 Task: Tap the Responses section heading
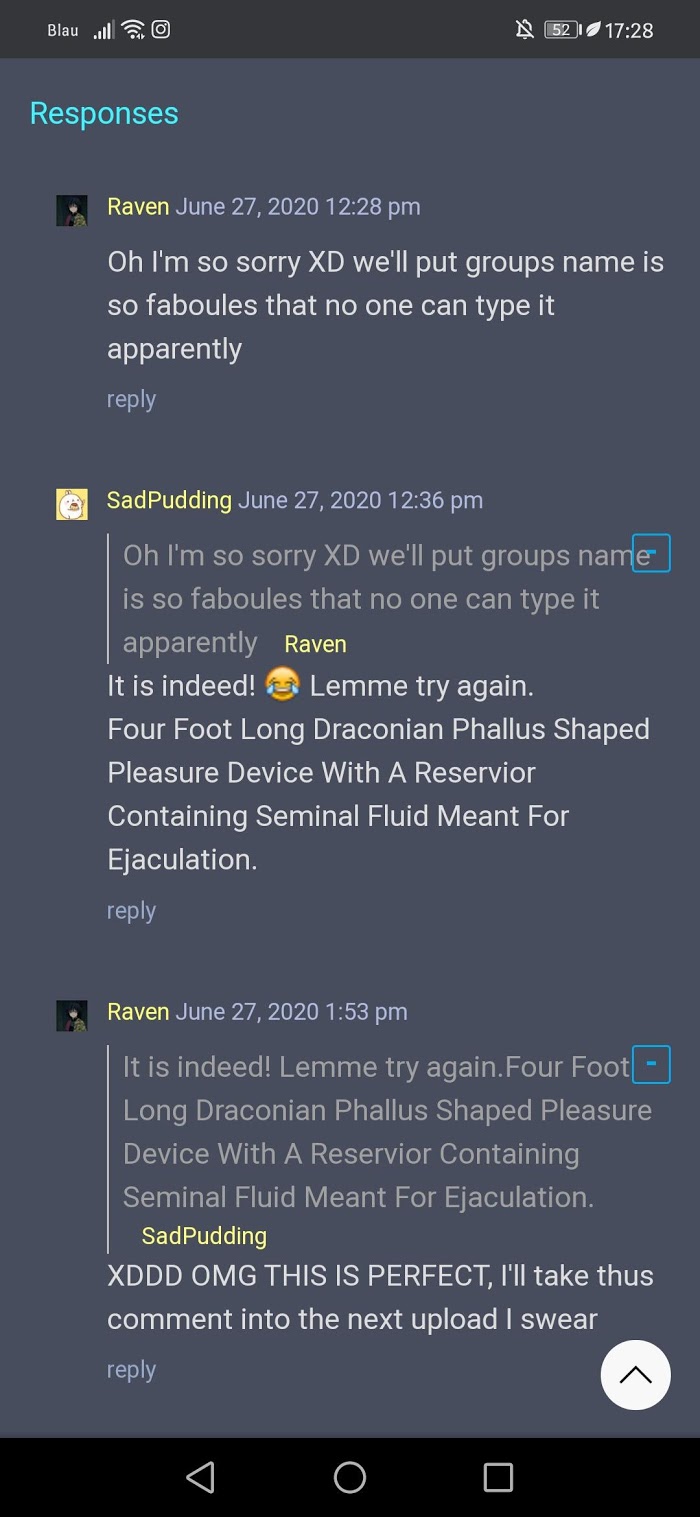(x=104, y=114)
